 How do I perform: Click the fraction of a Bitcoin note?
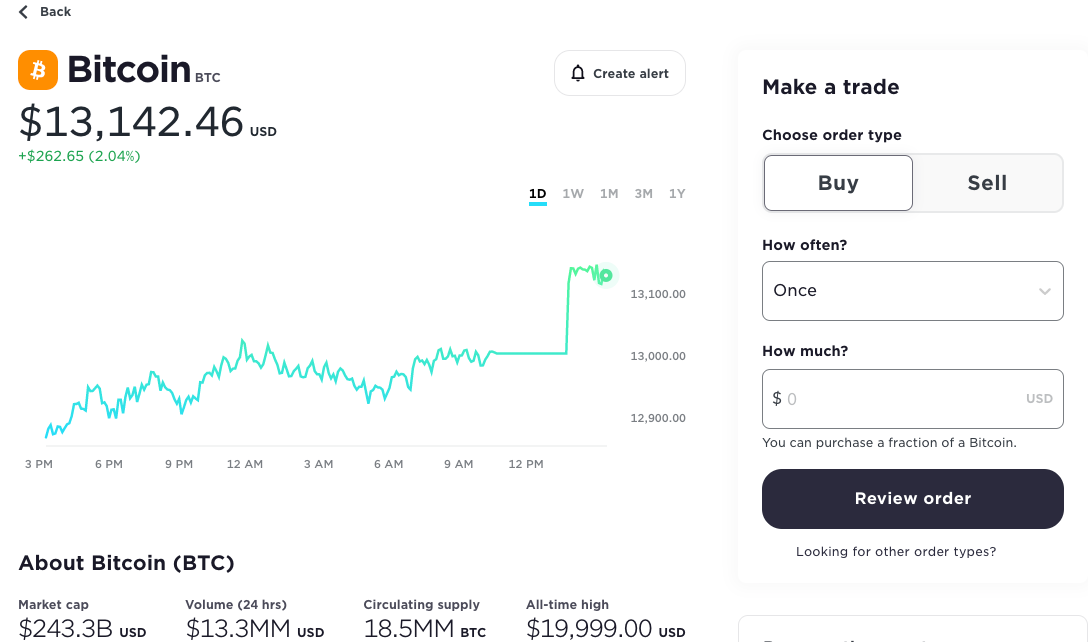(890, 443)
